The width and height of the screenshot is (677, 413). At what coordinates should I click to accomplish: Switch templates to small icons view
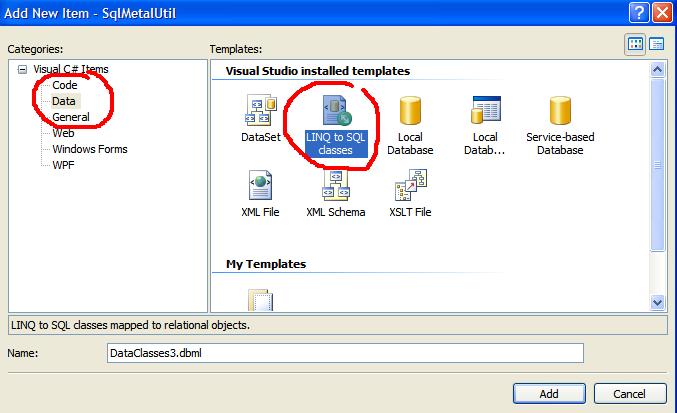pyautogui.click(x=656, y=44)
